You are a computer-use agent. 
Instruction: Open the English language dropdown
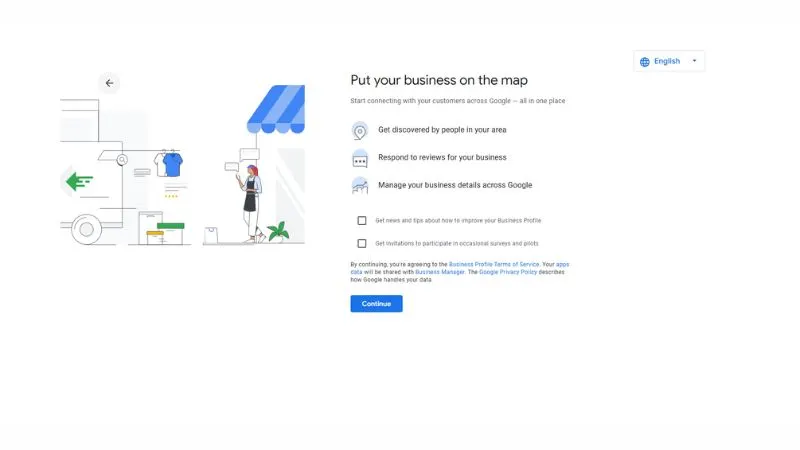[x=669, y=61]
